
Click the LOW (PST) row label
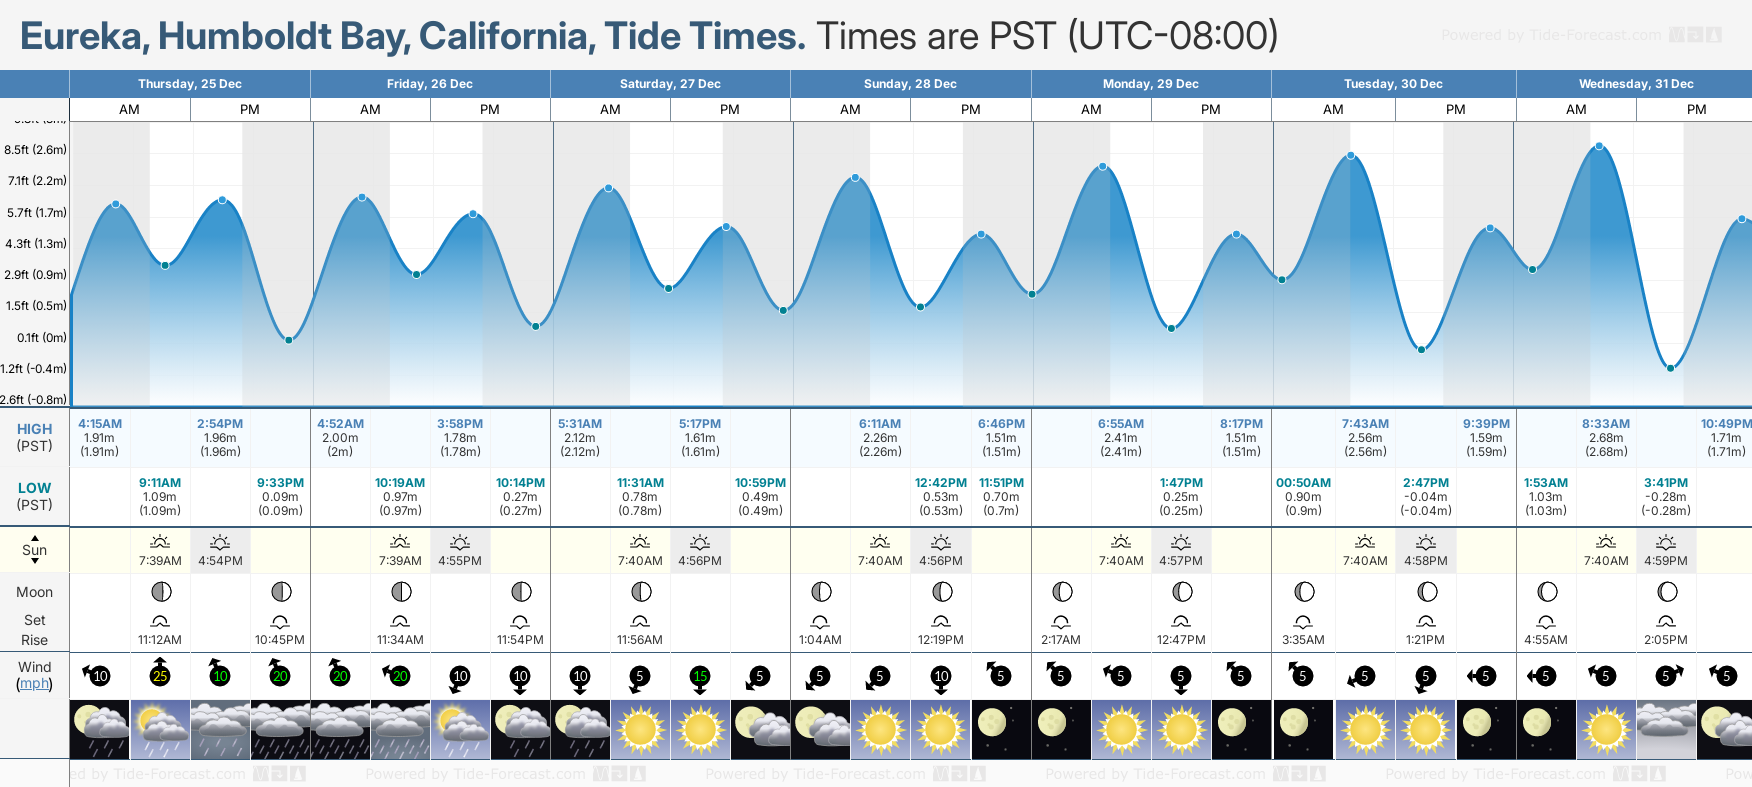[x=35, y=496]
